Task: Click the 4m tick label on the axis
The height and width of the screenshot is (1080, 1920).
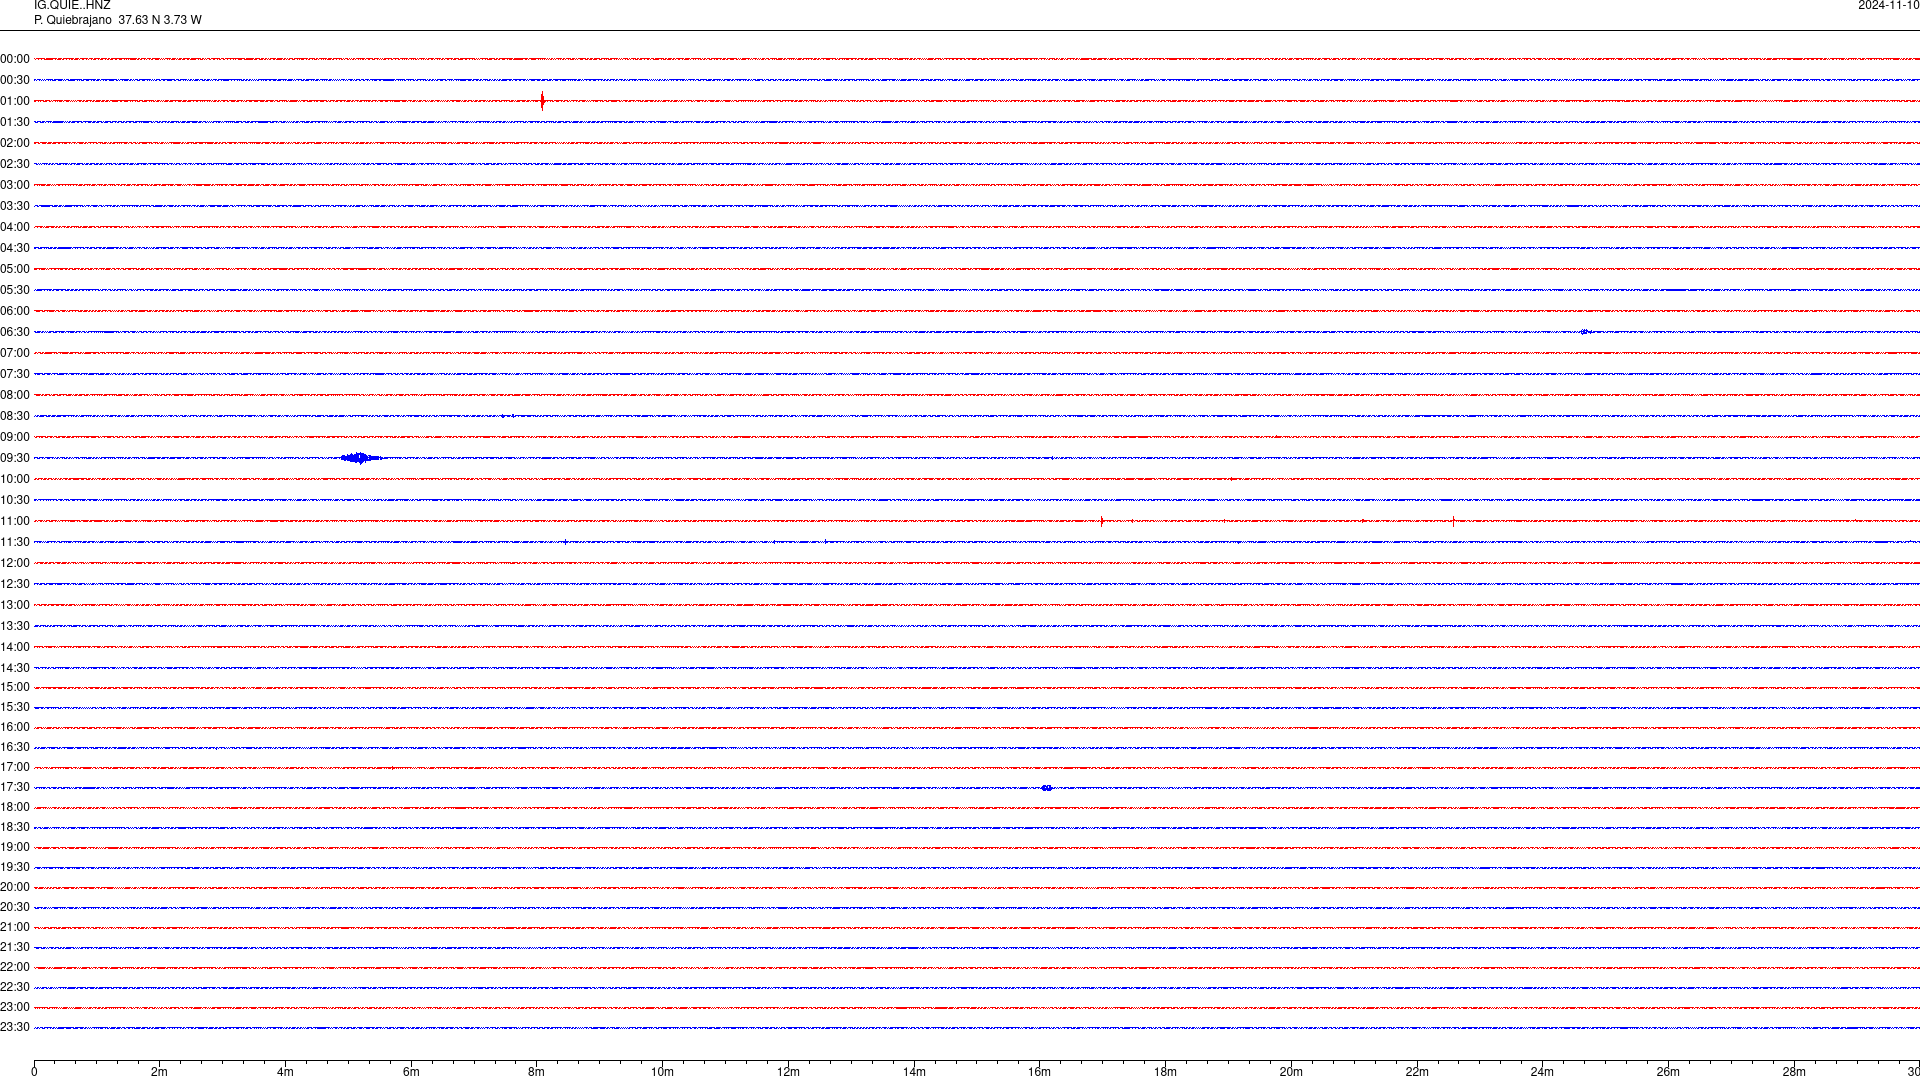Action: pyautogui.click(x=285, y=1072)
